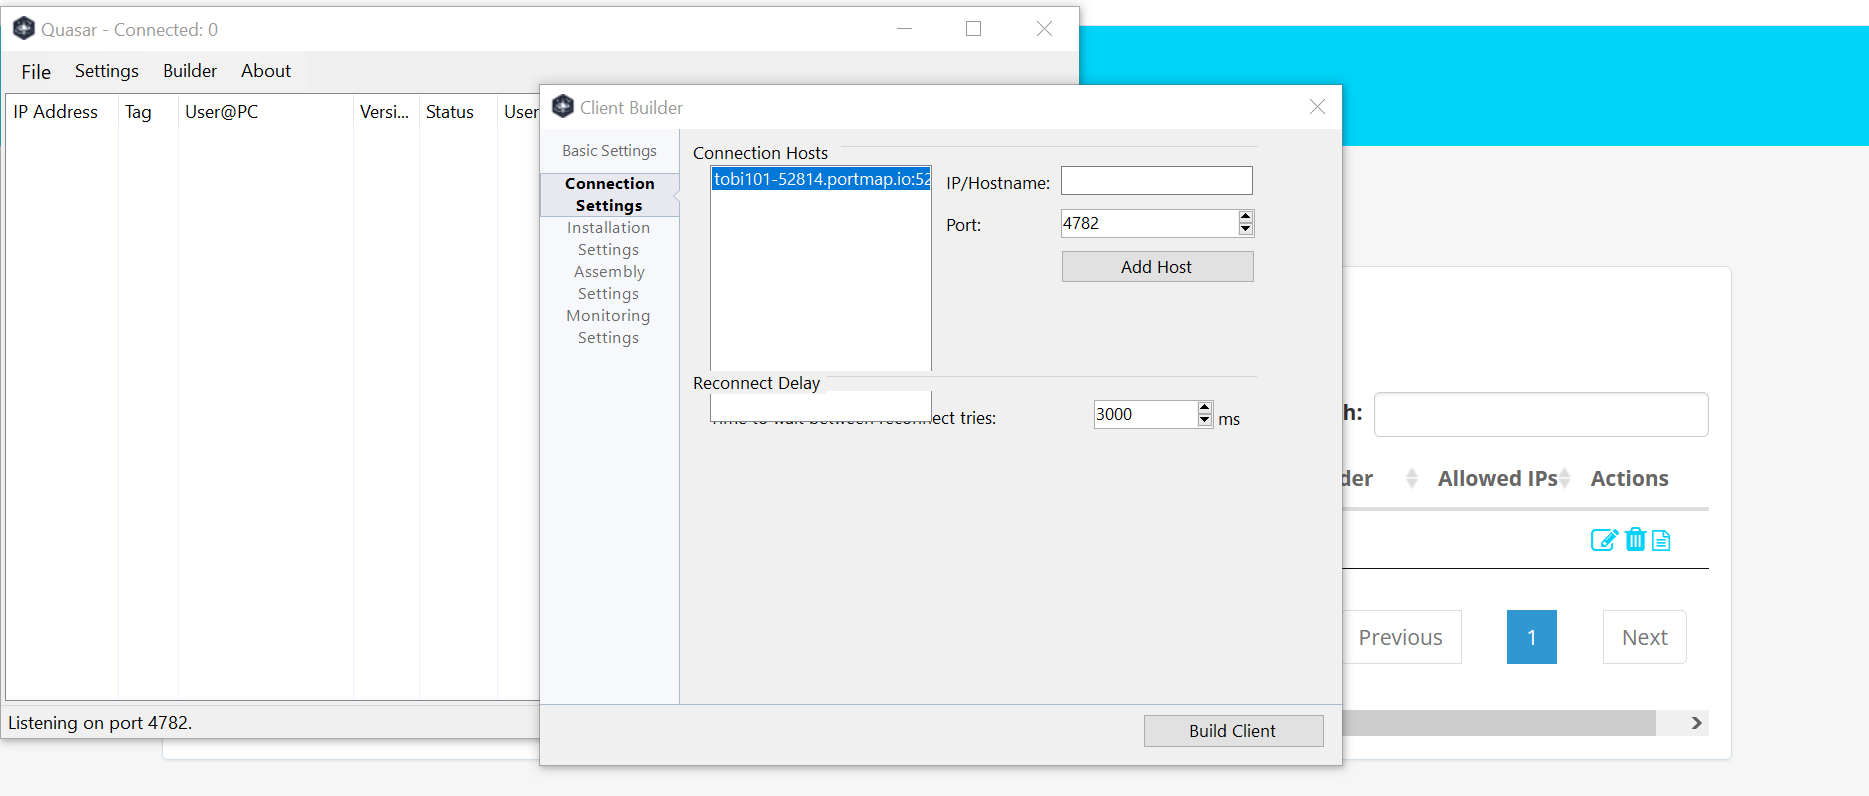Increase the reconnect delay with up arrow
1869x796 pixels.
point(1204,408)
